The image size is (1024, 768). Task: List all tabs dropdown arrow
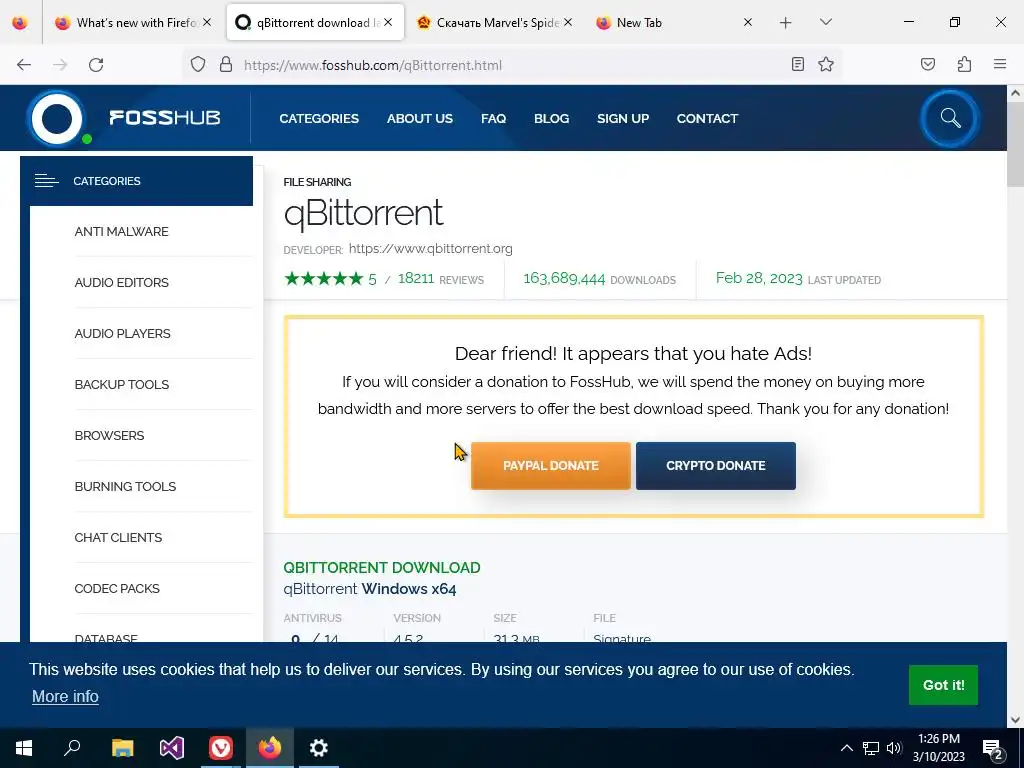[x=825, y=23]
